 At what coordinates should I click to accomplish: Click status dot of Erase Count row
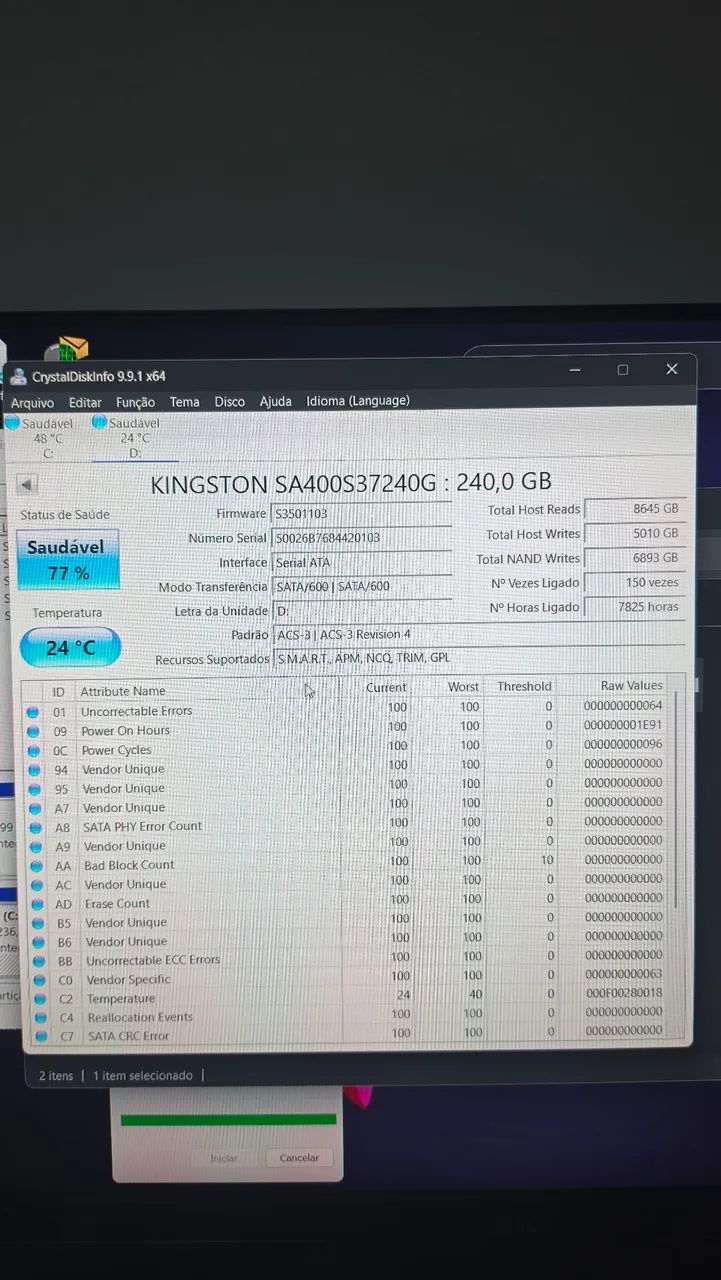(x=37, y=904)
